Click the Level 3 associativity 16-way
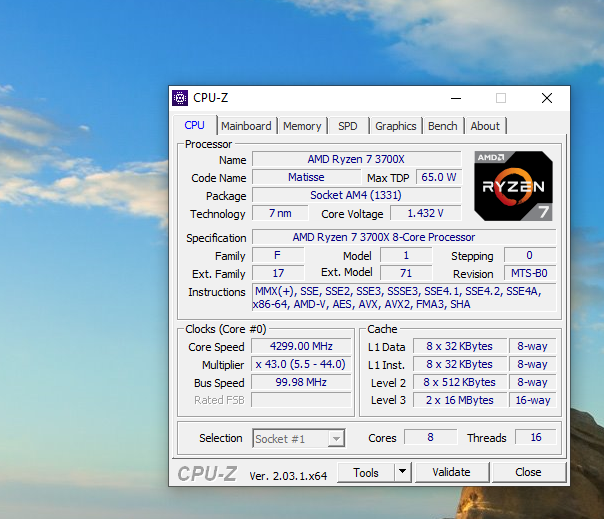Image resolution: width=604 pixels, height=519 pixels. tap(533, 400)
